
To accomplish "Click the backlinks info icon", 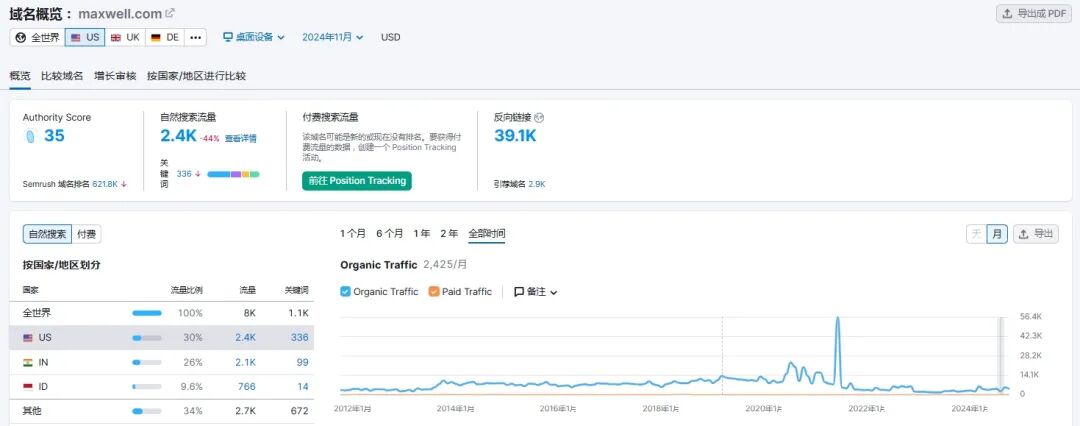I will click(x=539, y=118).
